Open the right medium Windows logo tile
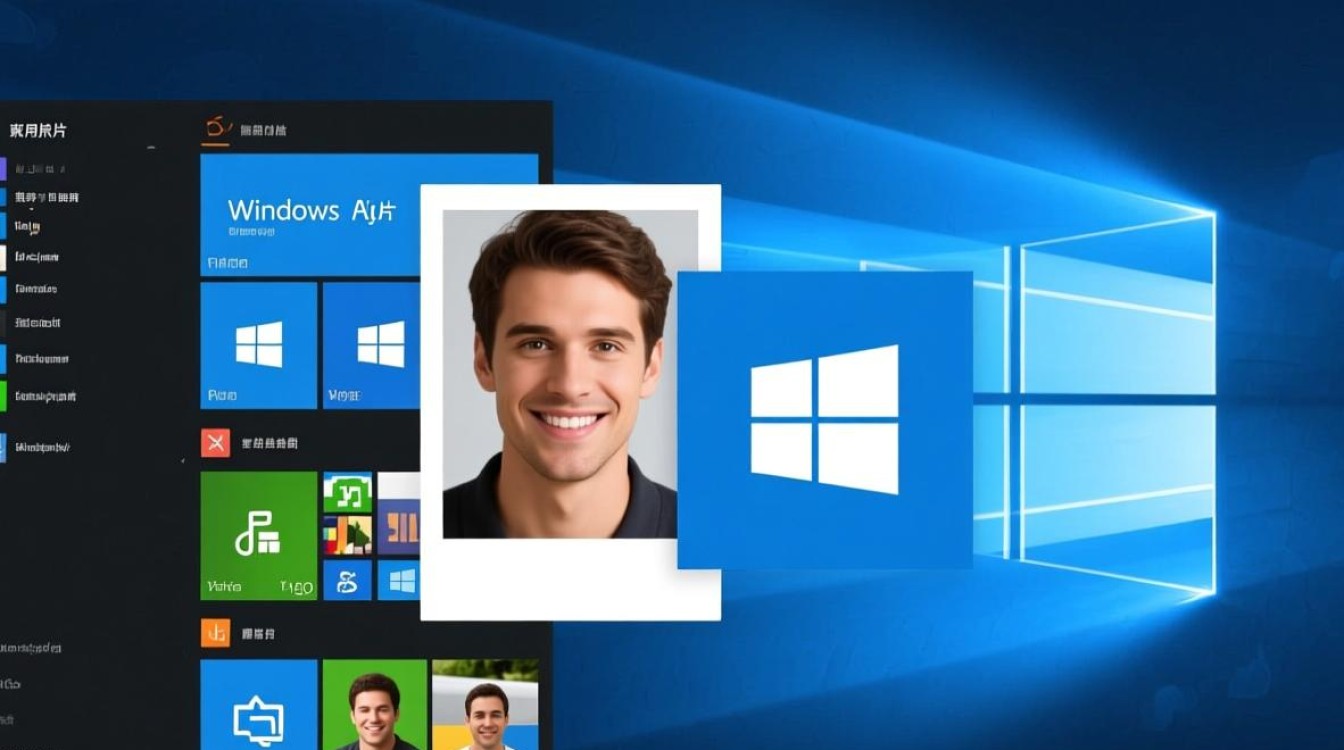The image size is (1344, 750). pos(372,345)
